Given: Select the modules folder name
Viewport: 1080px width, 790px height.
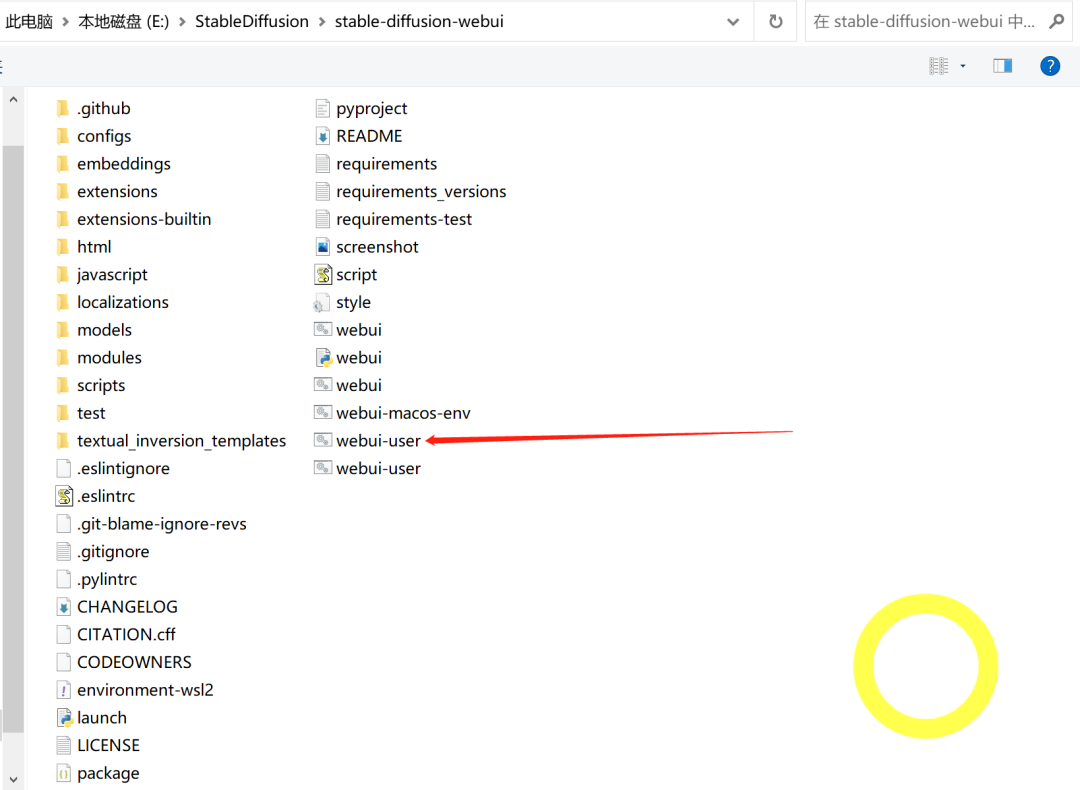Looking at the screenshot, I should click(x=109, y=357).
